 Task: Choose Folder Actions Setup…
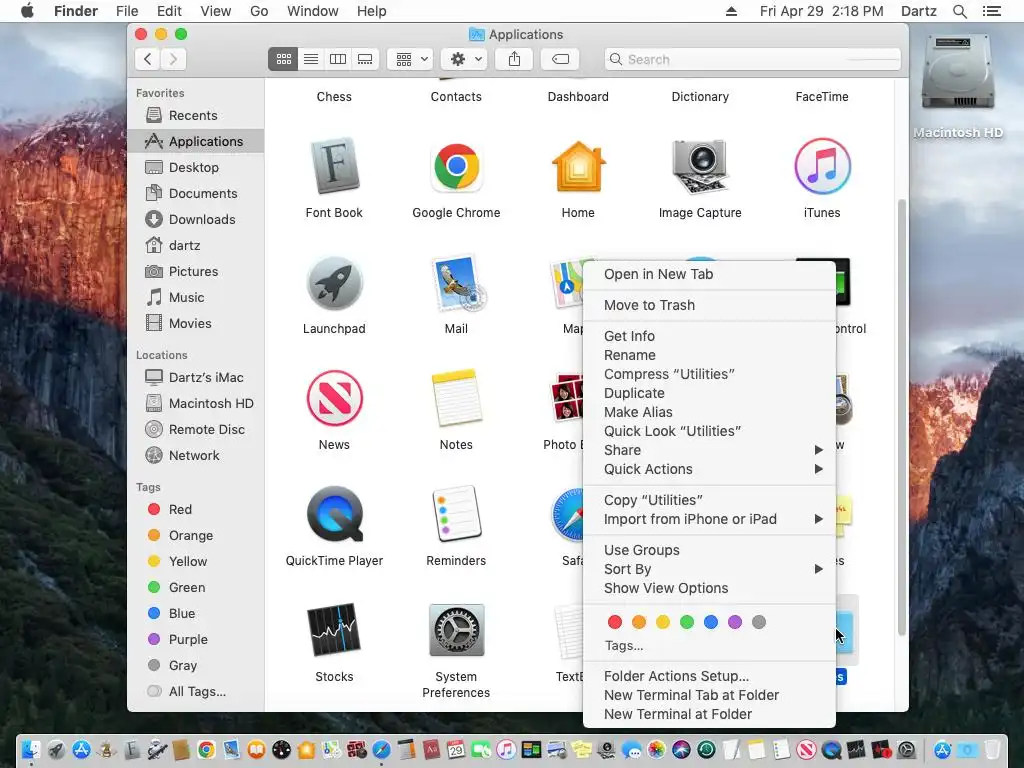709,677
